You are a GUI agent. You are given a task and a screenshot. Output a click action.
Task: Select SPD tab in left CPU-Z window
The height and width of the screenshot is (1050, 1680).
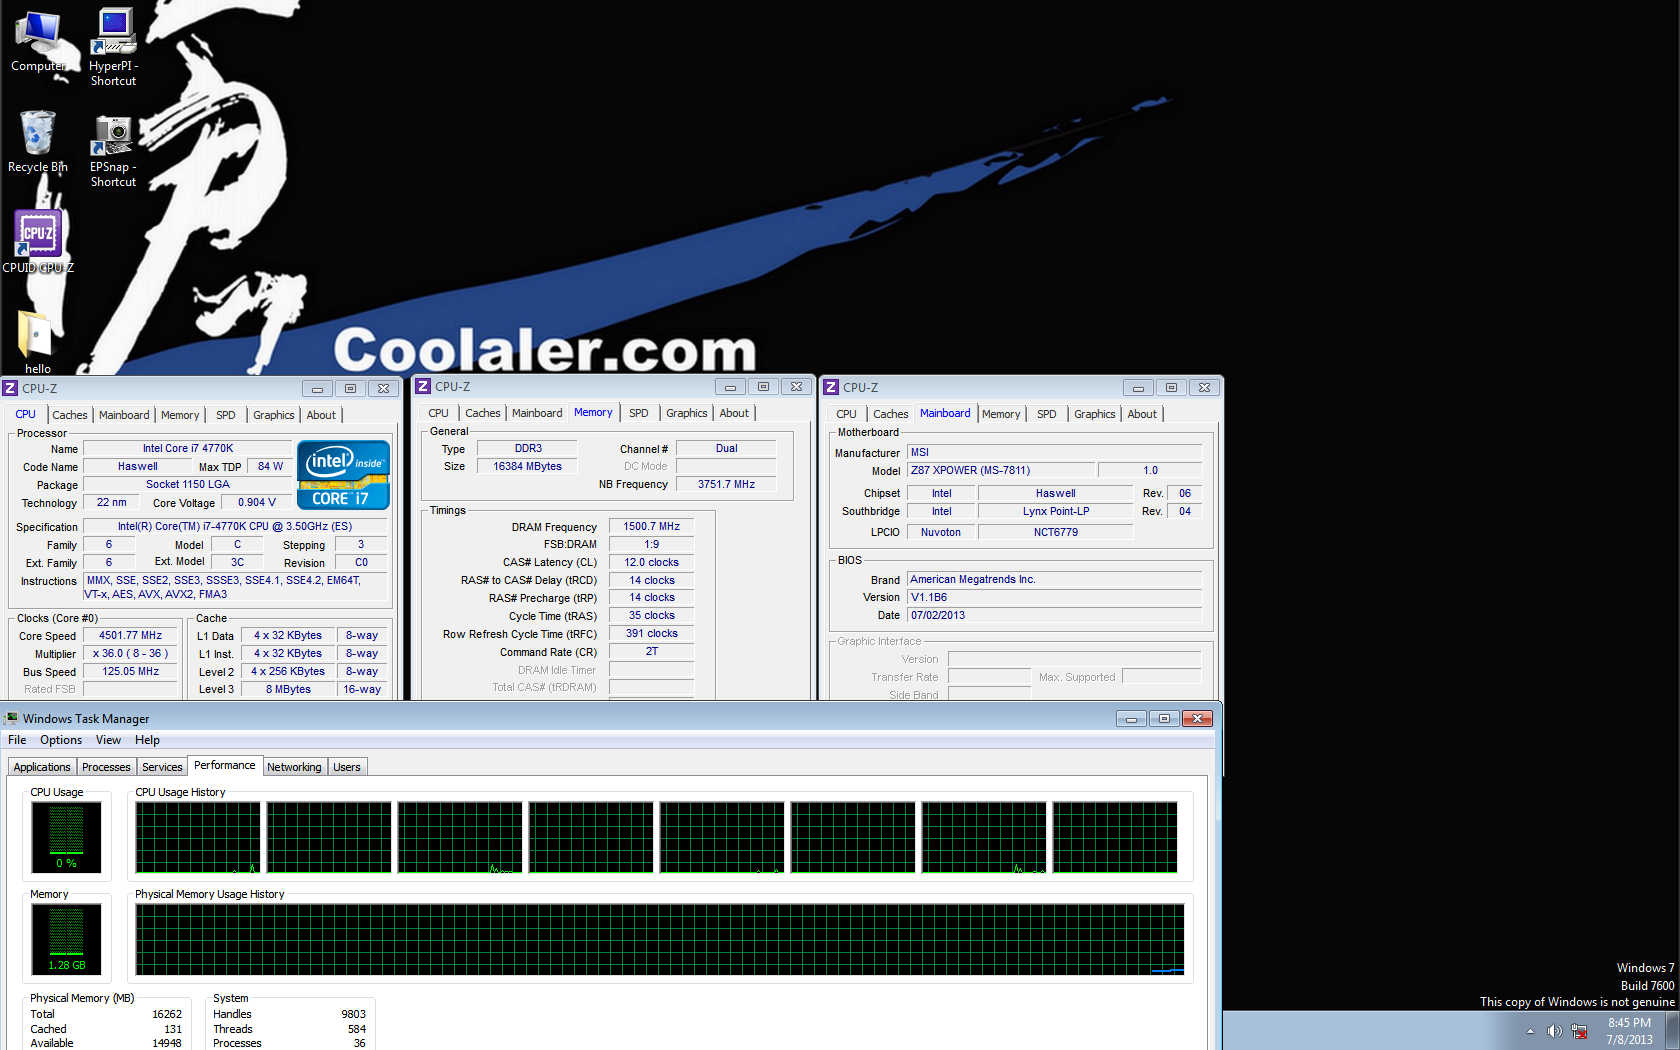226,415
